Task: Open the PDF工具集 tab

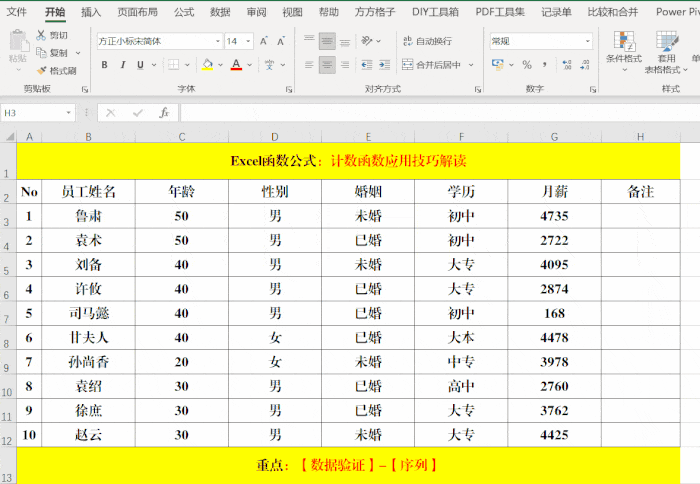Action: click(x=500, y=12)
